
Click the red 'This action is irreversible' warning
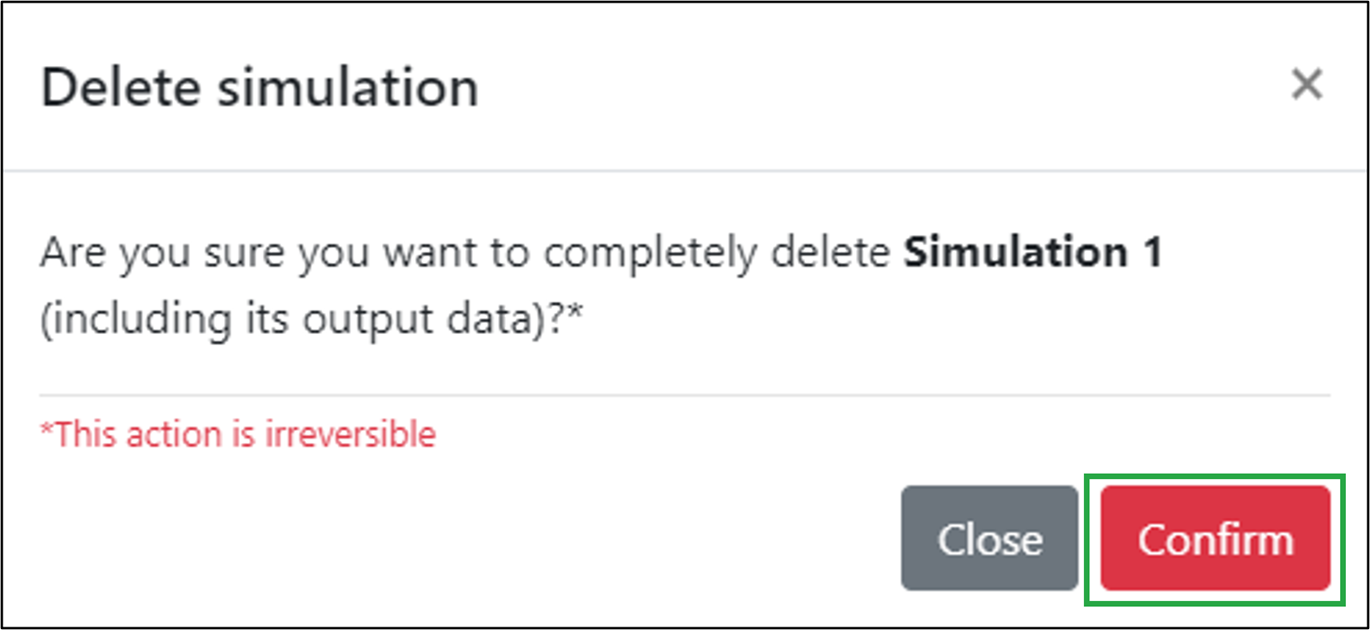point(237,435)
